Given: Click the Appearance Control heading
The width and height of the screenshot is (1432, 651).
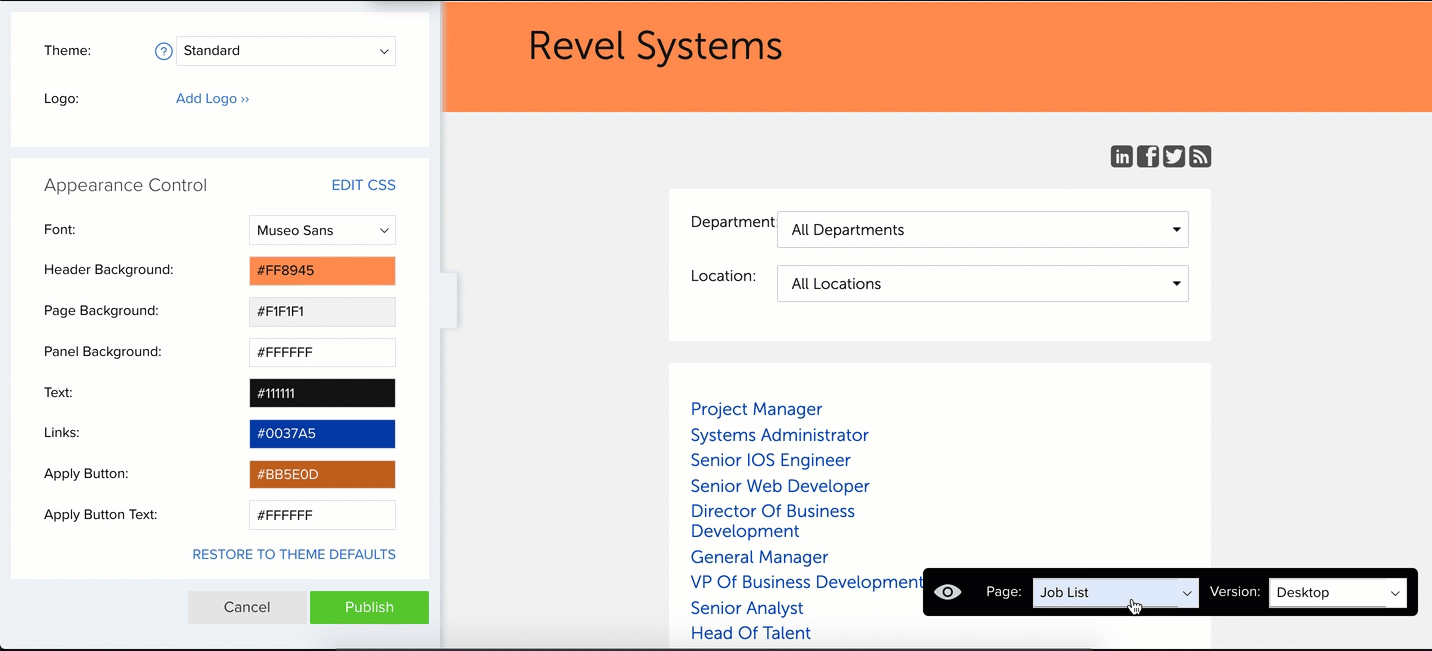Looking at the screenshot, I should [x=125, y=185].
